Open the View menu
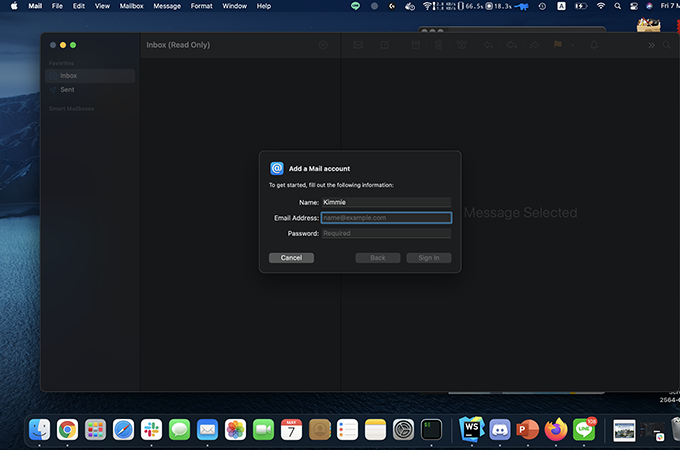Screen dimensions: 680x450 point(102,6)
